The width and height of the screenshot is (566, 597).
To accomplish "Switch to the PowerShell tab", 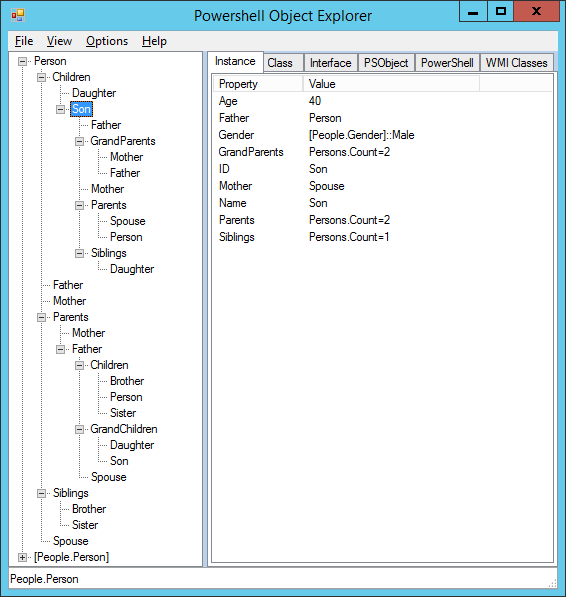I will pos(447,63).
